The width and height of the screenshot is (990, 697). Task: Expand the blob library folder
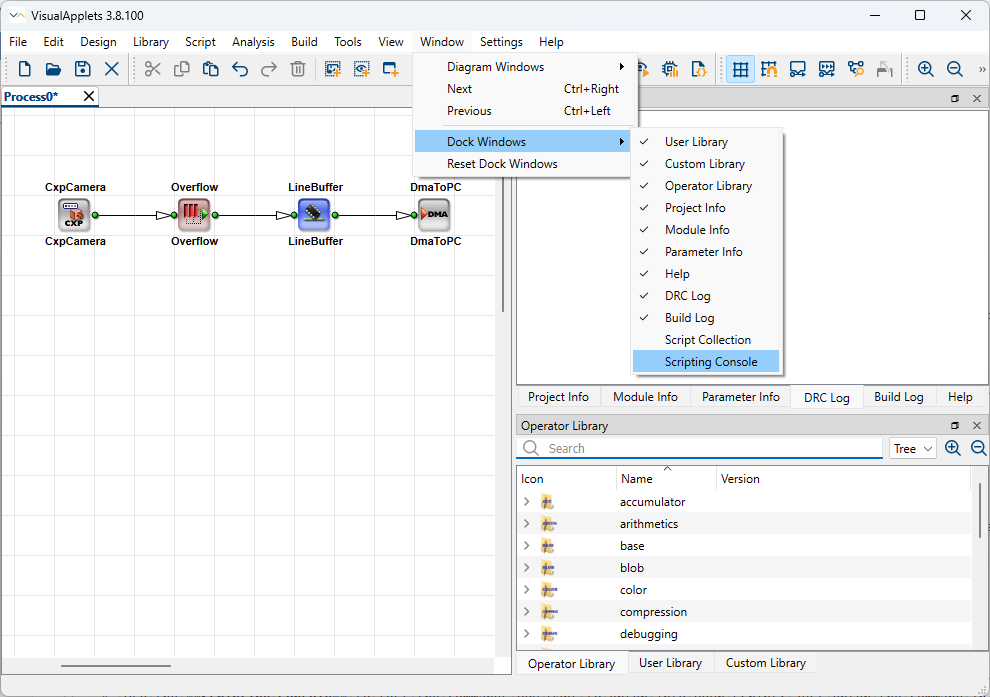(x=527, y=568)
